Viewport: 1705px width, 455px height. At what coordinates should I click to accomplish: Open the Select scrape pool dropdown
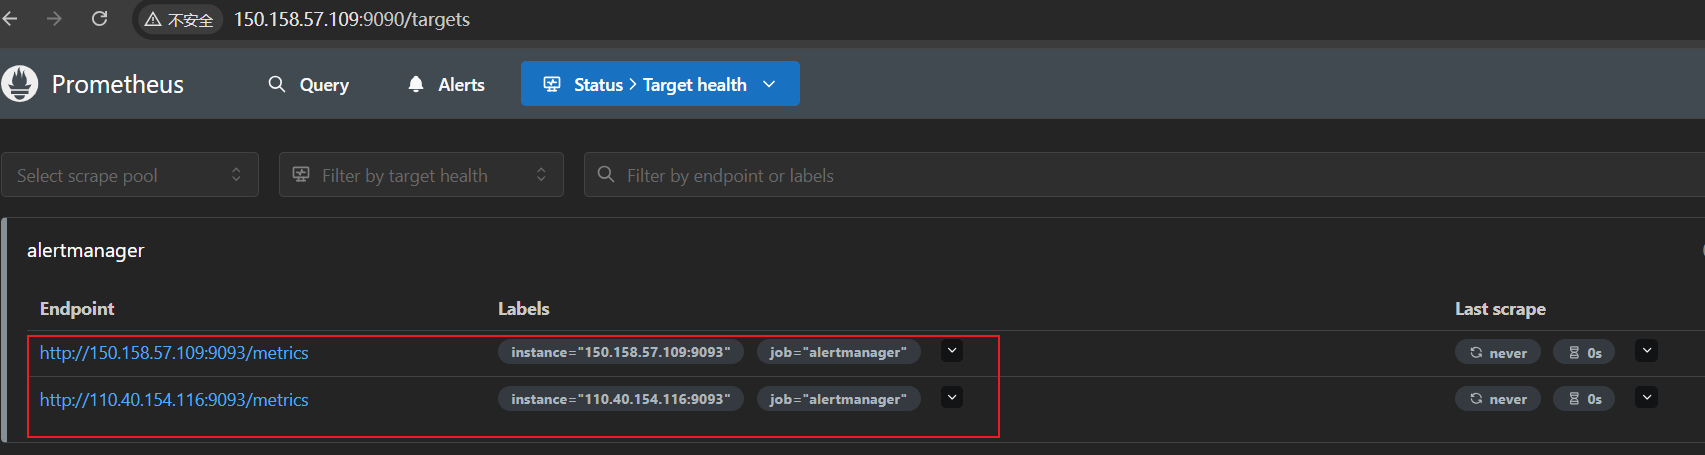(130, 175)
